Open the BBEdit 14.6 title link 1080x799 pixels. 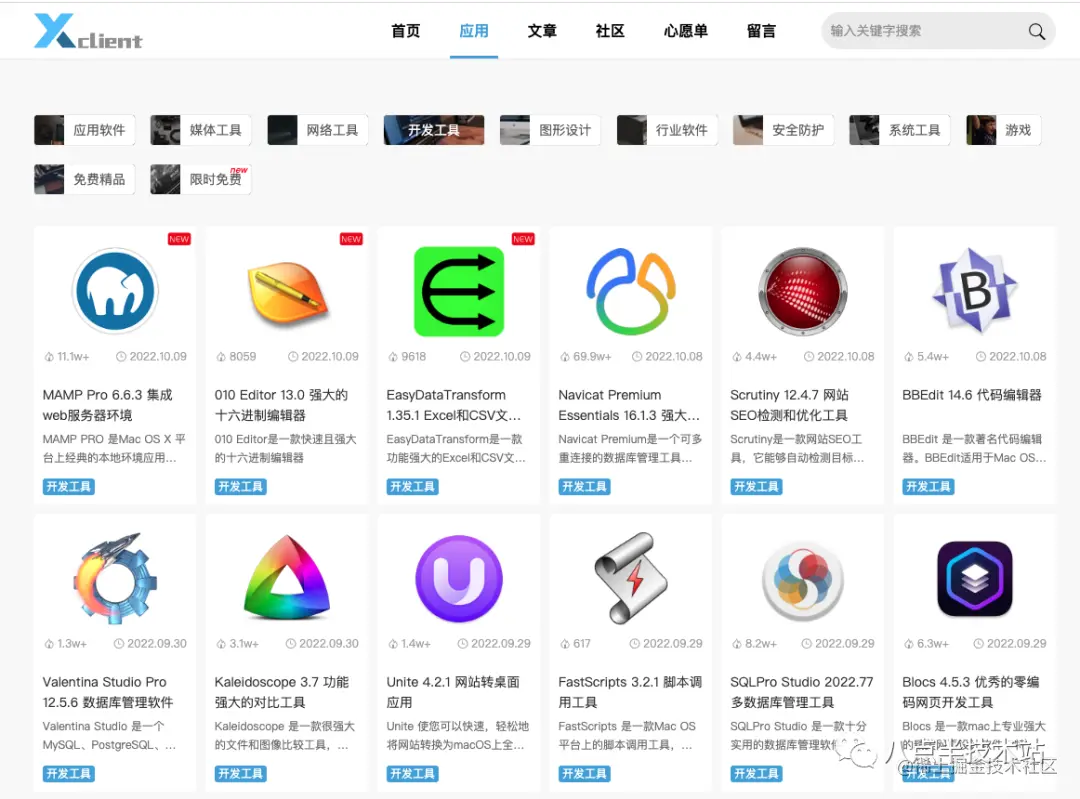point(972,395)
